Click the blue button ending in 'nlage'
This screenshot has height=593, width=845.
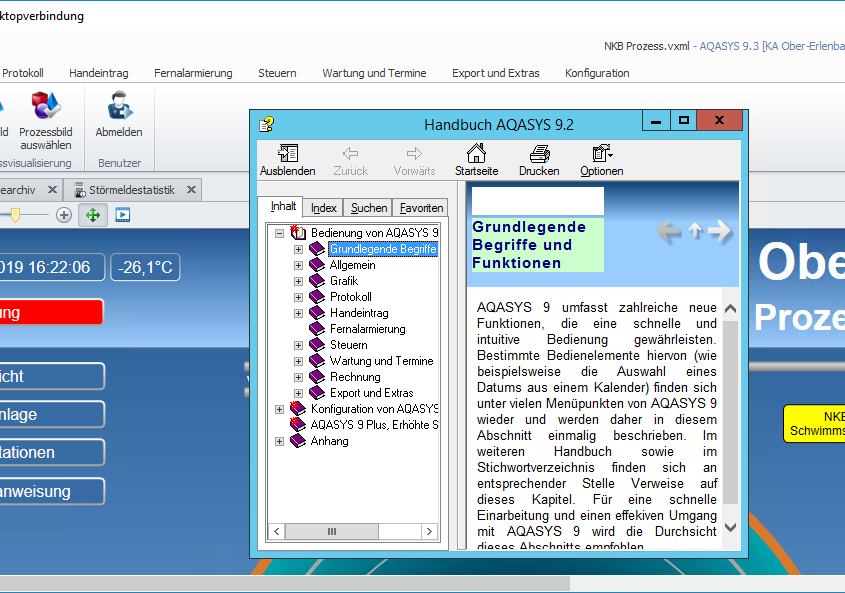pos(52,414)
